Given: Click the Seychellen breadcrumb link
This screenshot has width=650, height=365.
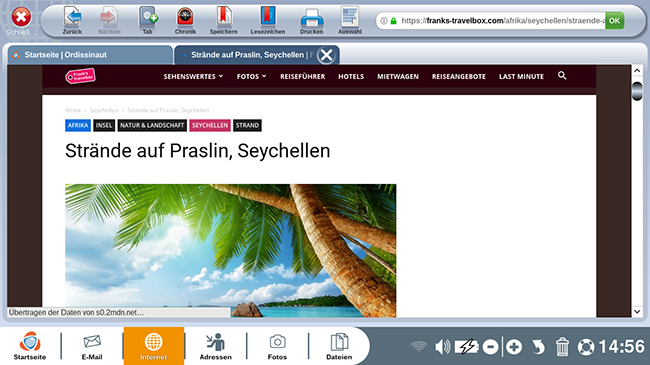Looking at the screenshot, I should pos(104,110).
